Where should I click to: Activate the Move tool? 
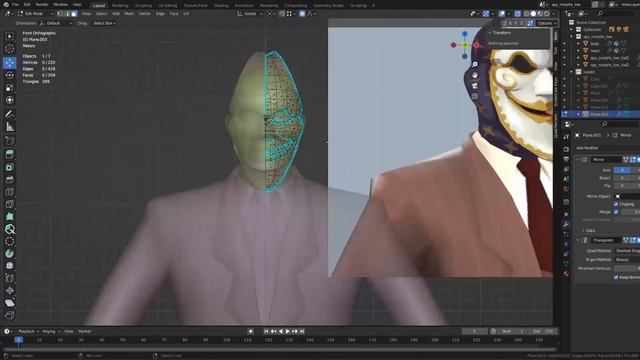tap(10, 62)
